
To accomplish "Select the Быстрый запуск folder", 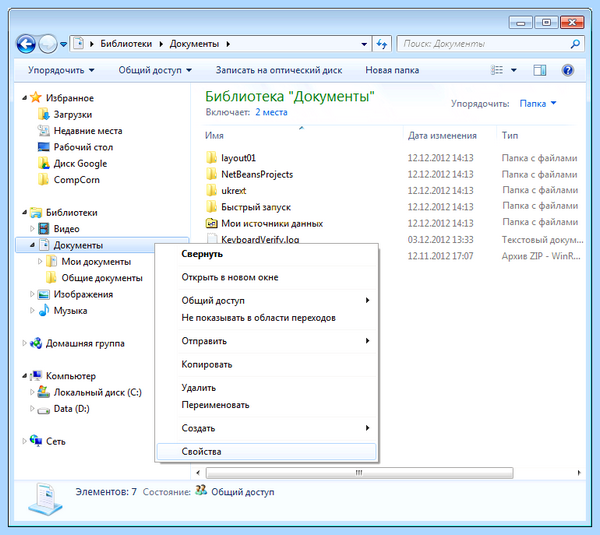I will [x=248, y=207].
